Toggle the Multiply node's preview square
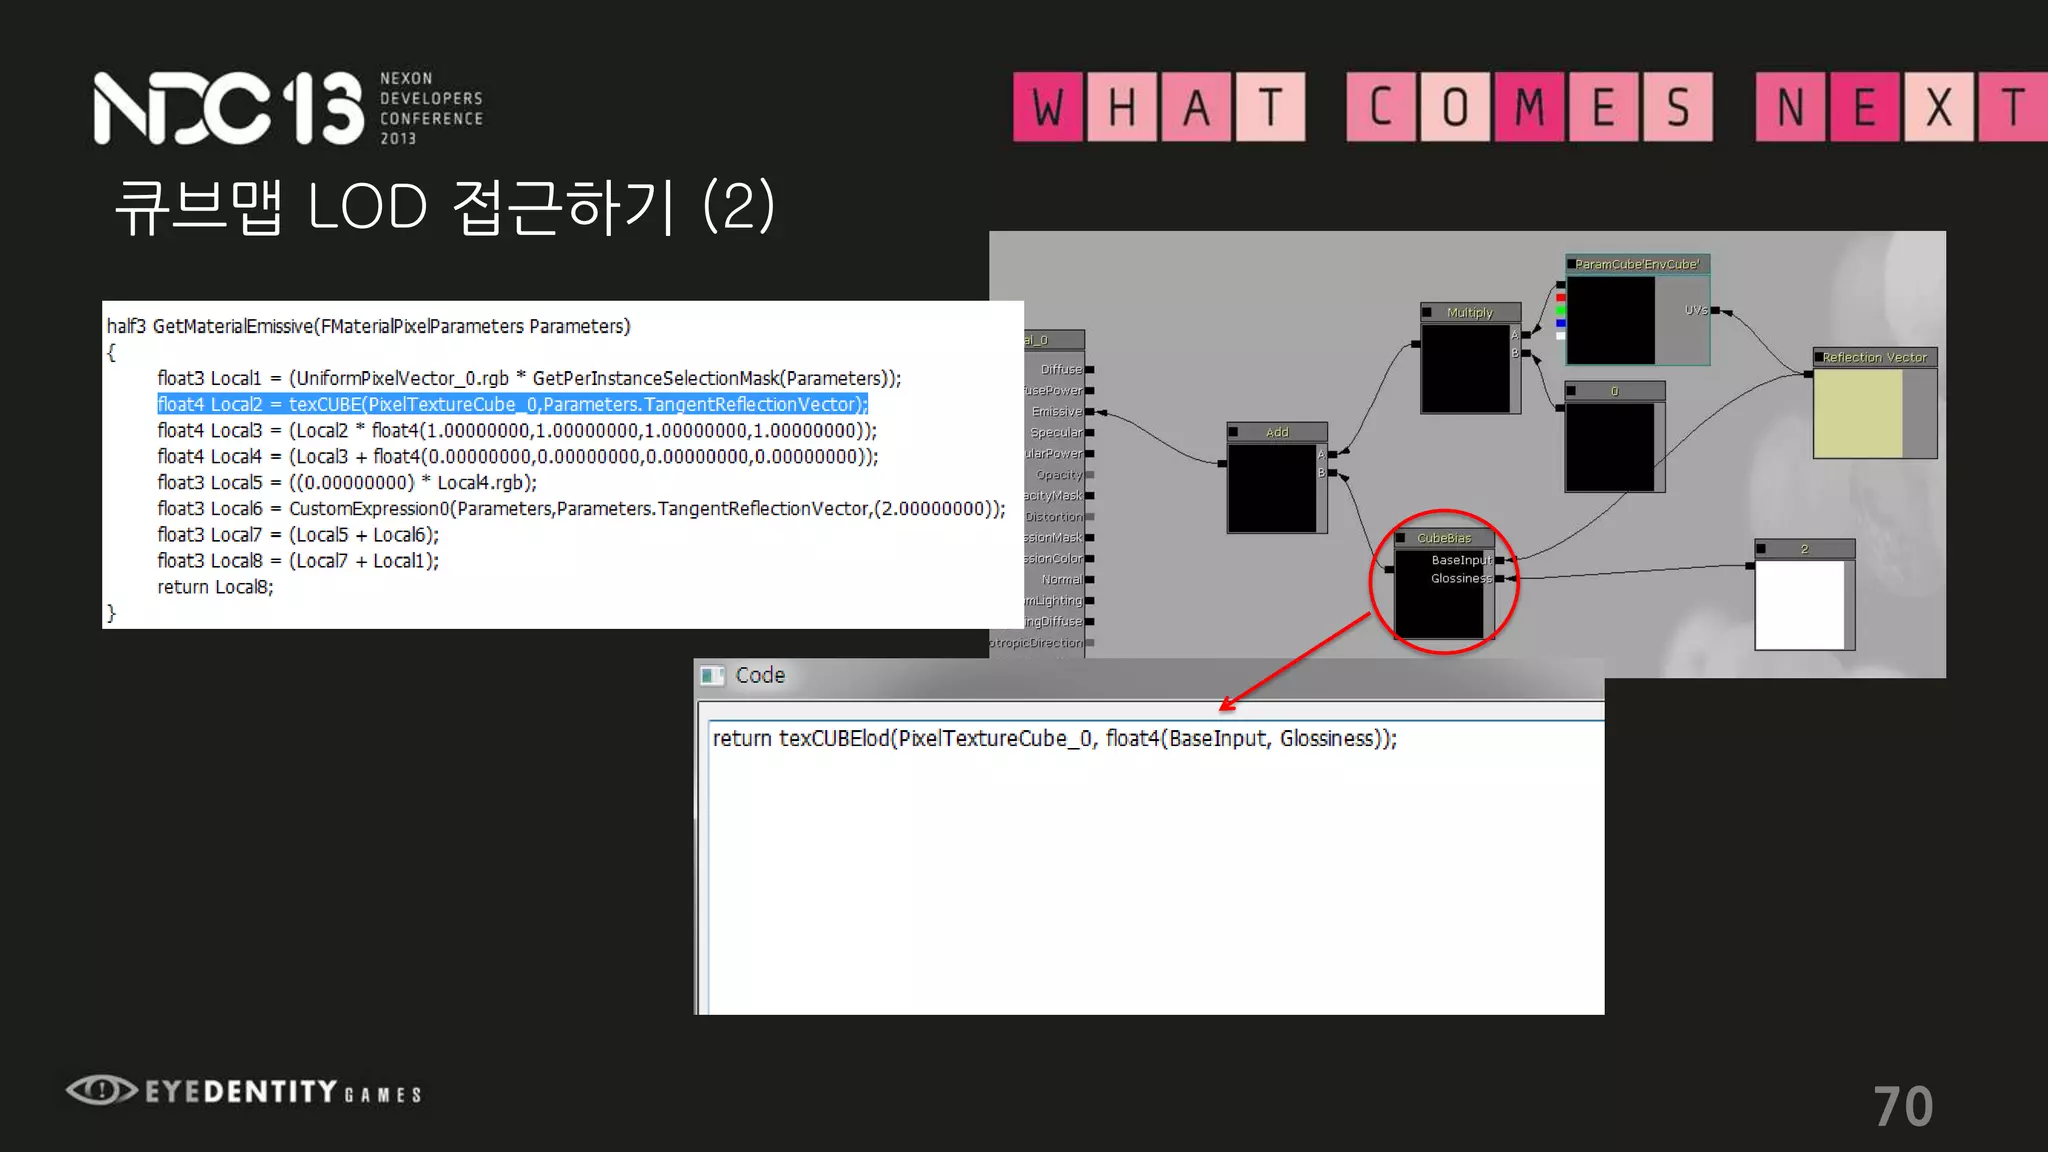 [x=1428, y=312]
